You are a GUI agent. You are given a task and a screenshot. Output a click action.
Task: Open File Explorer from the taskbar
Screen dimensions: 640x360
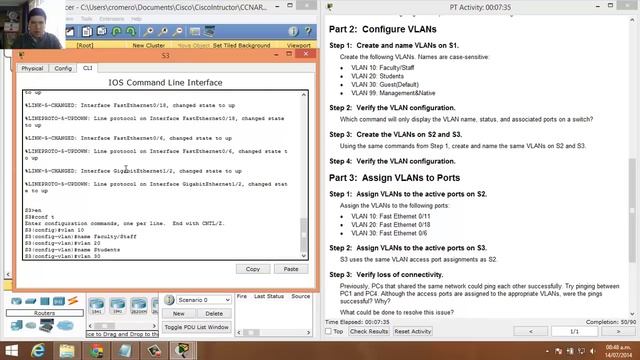(67, 351)
